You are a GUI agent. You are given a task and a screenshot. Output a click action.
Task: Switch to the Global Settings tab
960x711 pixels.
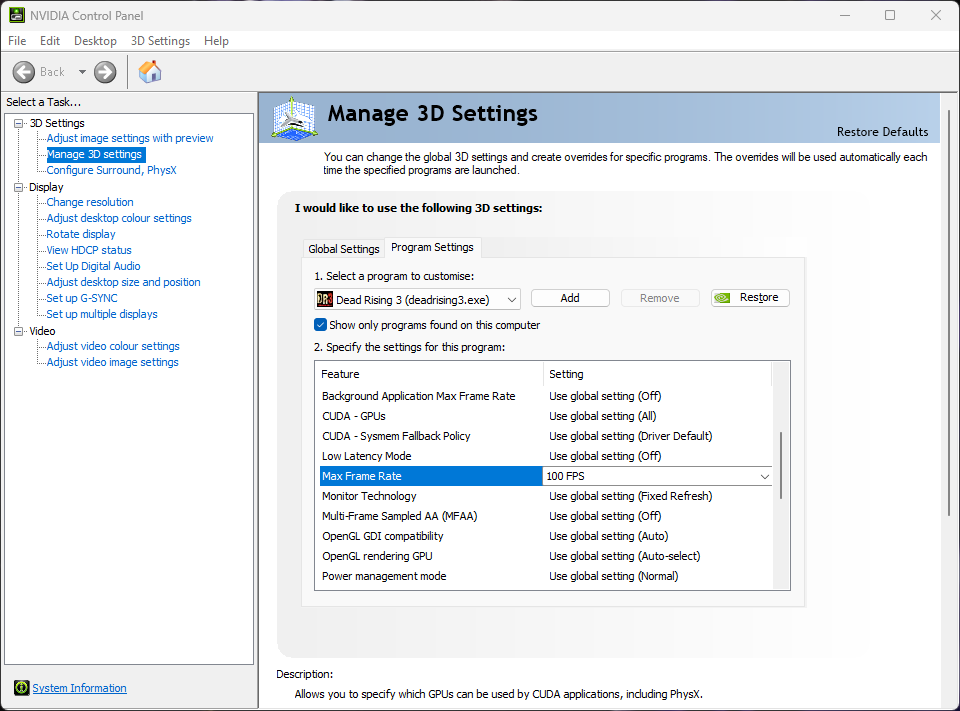pos(344,249)
